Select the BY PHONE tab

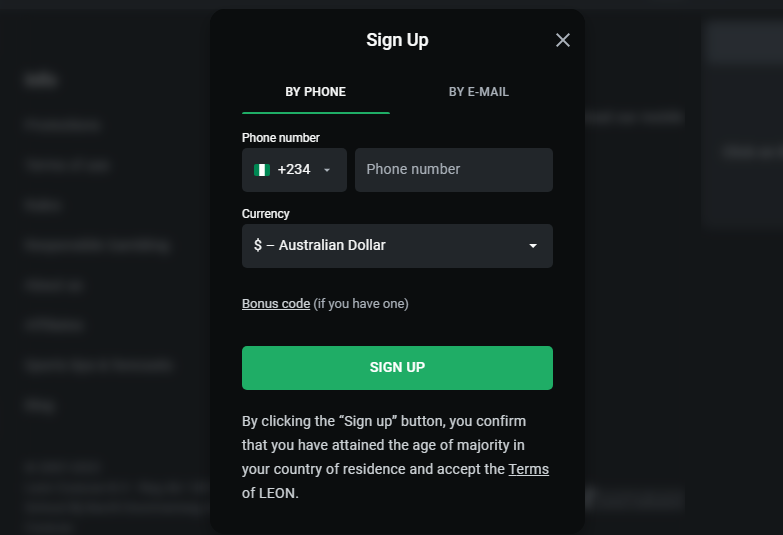[x=316, y=92]
